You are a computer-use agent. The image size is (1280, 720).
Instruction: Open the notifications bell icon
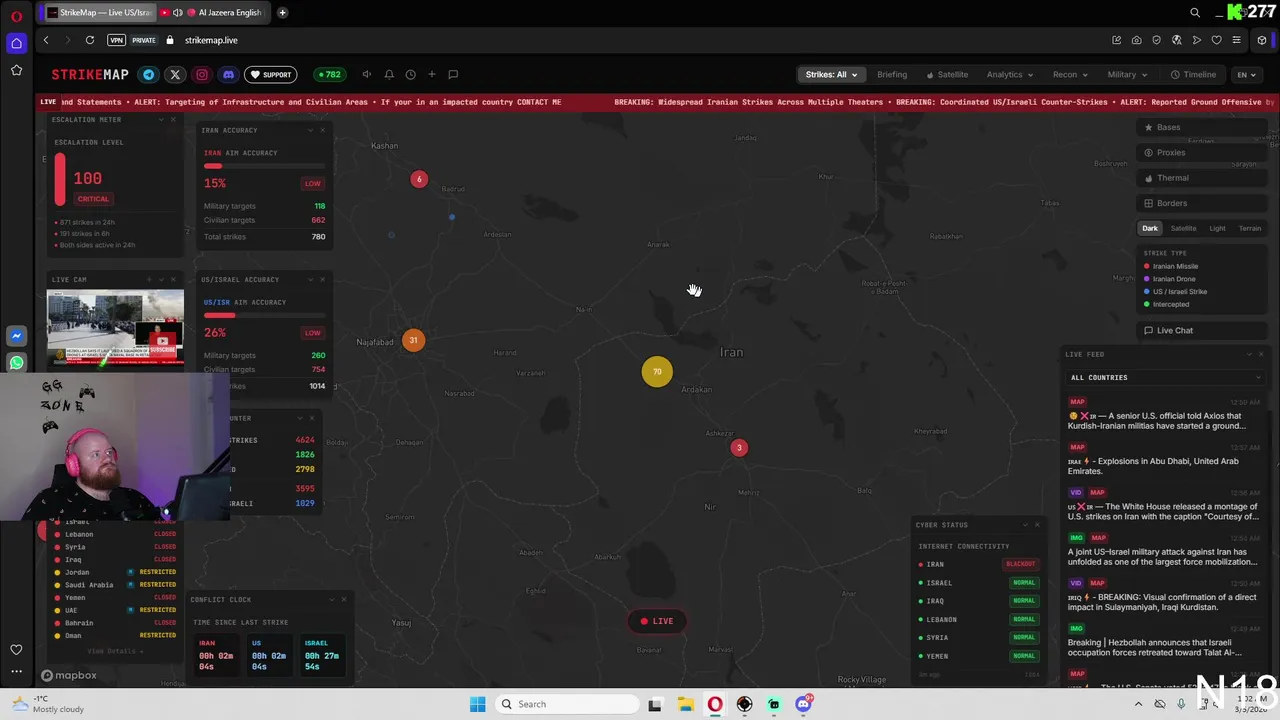tap(389, 74)
